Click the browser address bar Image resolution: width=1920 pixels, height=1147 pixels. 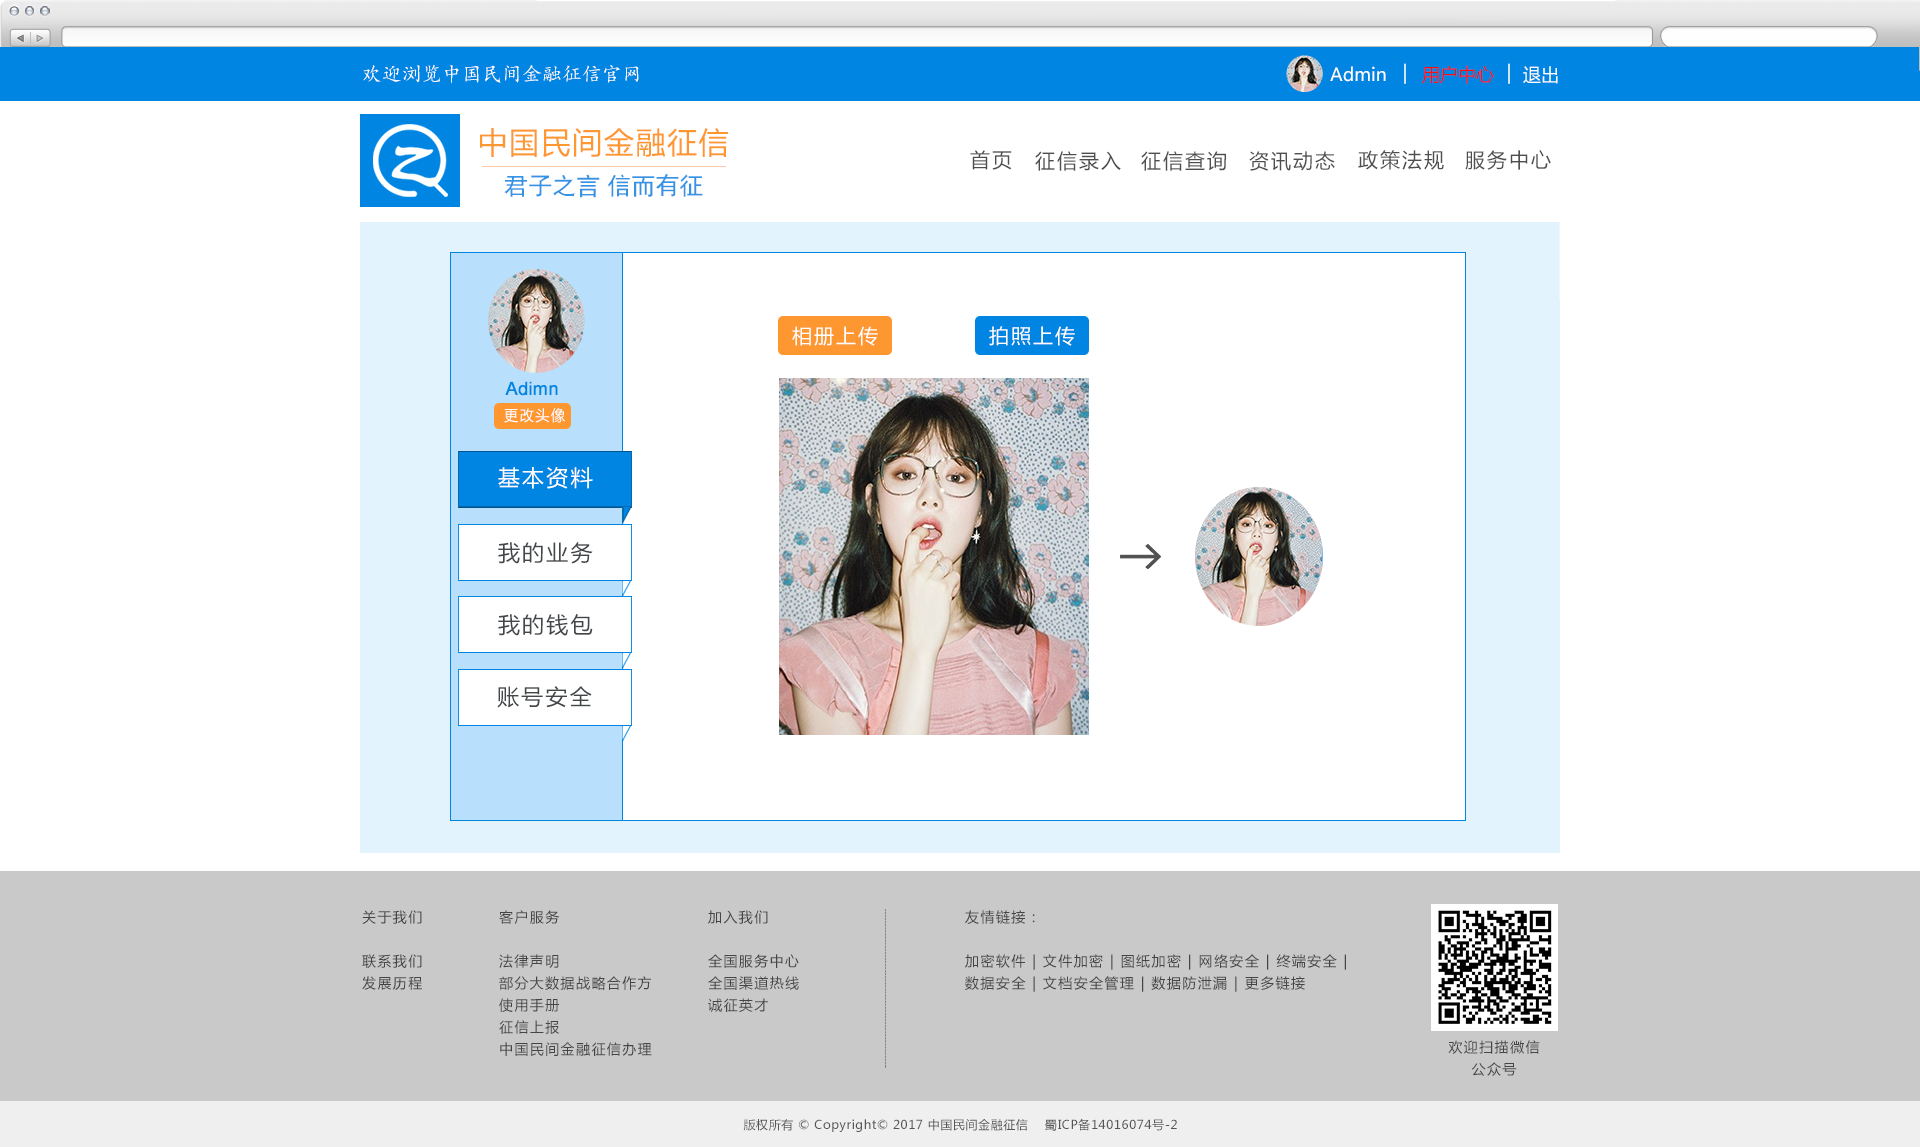coord(857,37)
